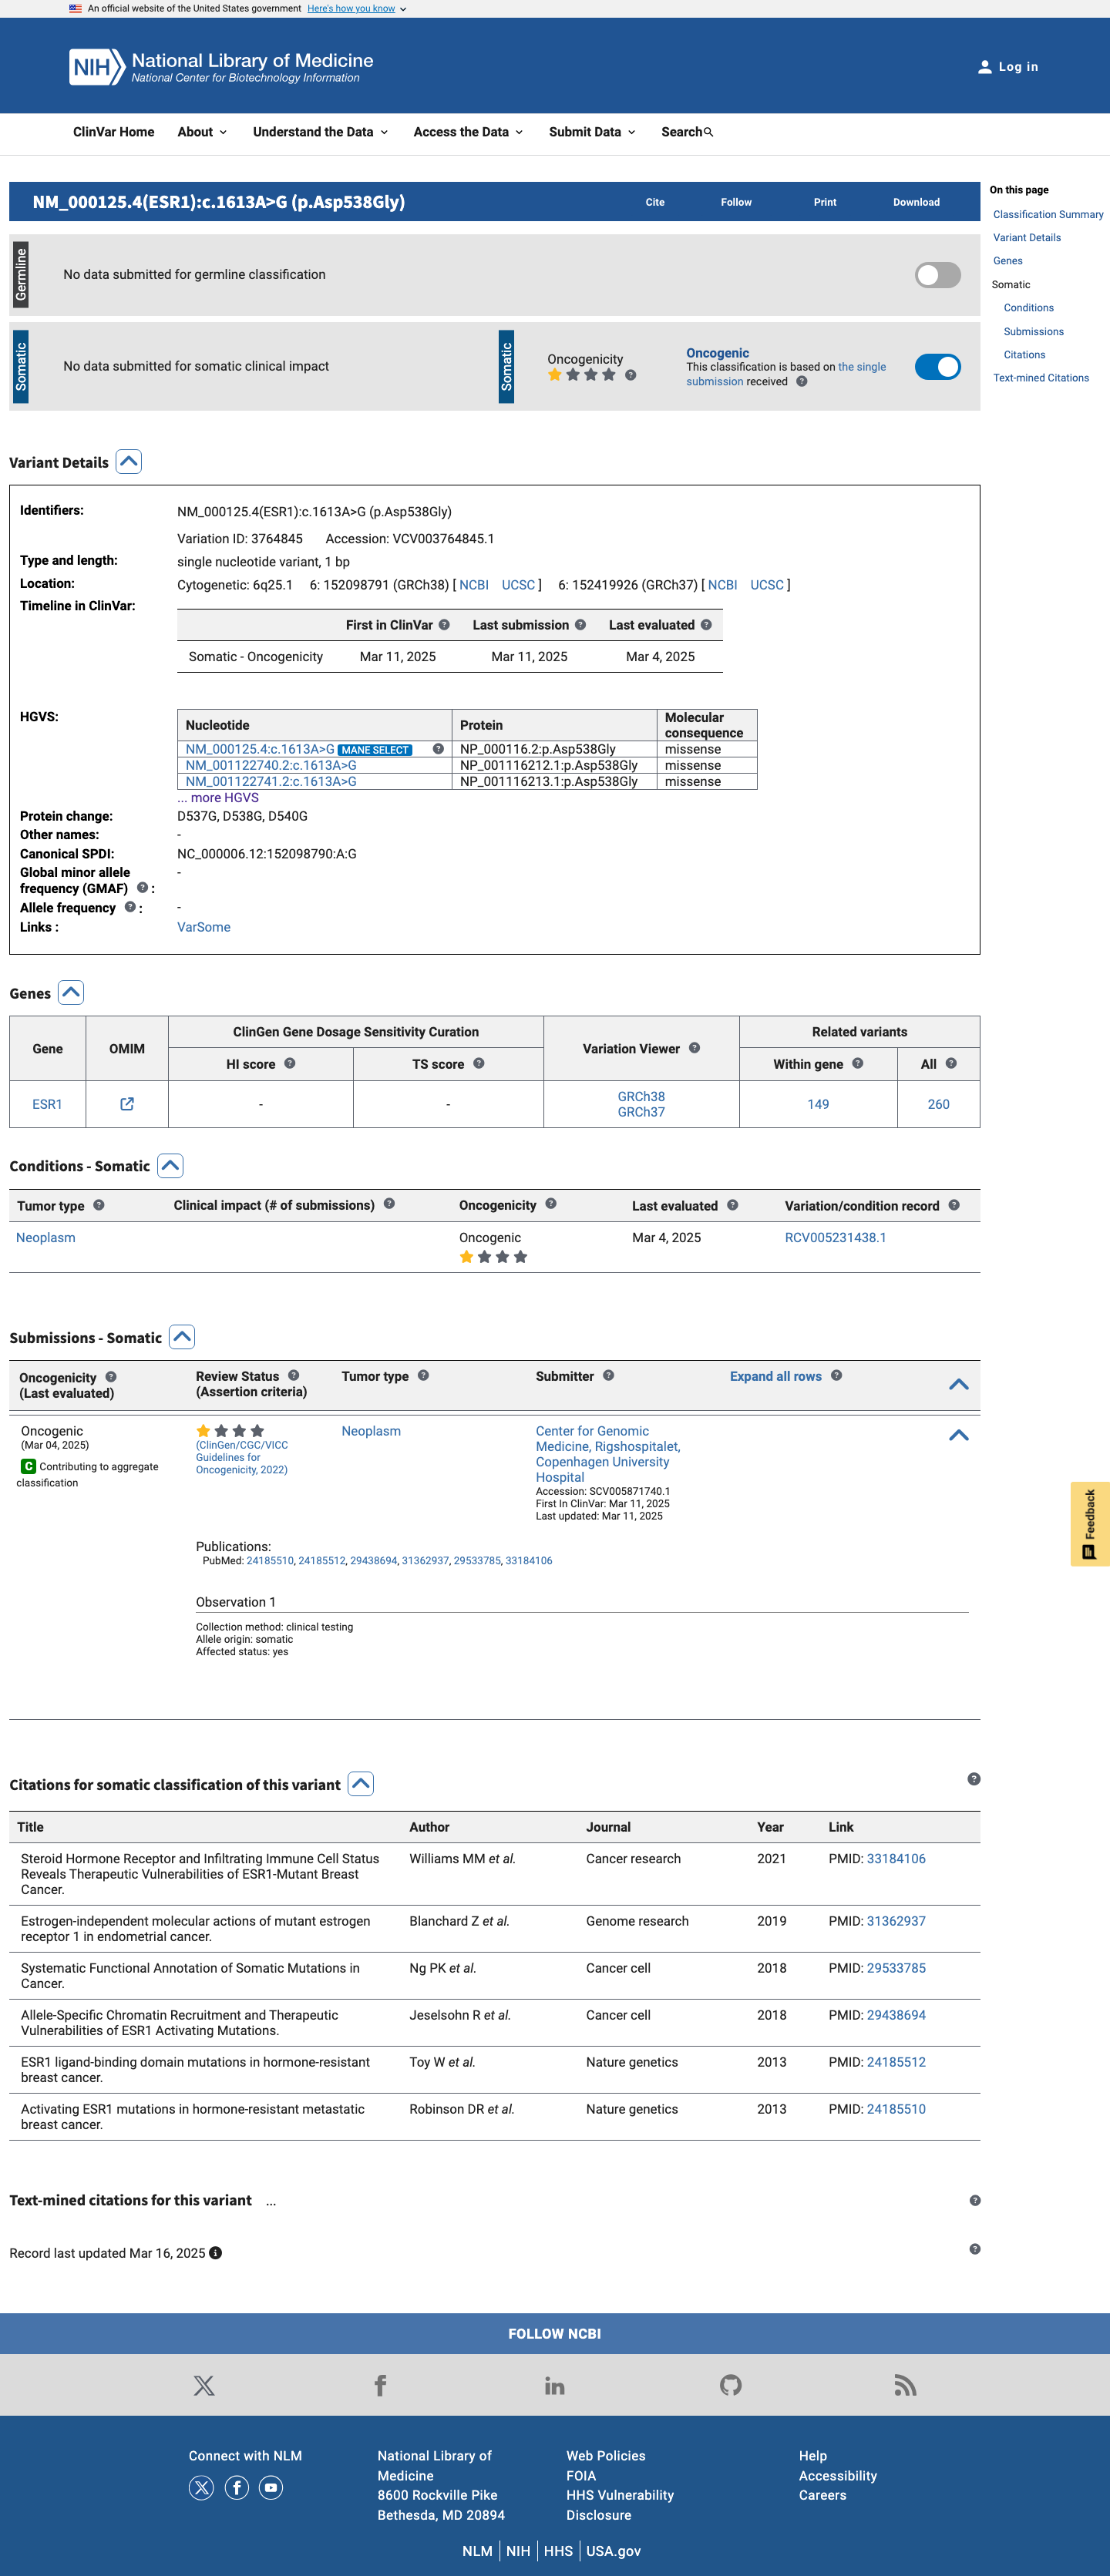This screenshot has width=1110, height=2576.
Task: Open Facebook icon under Connect with NLM
Action: [x=237, y=2488]
